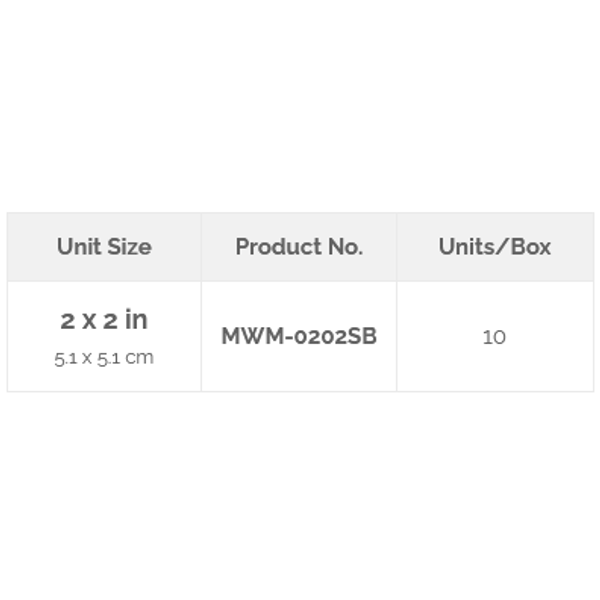The image size is (600, 600).
Task: Click the Units/Box column header
Action: point(495,246)
